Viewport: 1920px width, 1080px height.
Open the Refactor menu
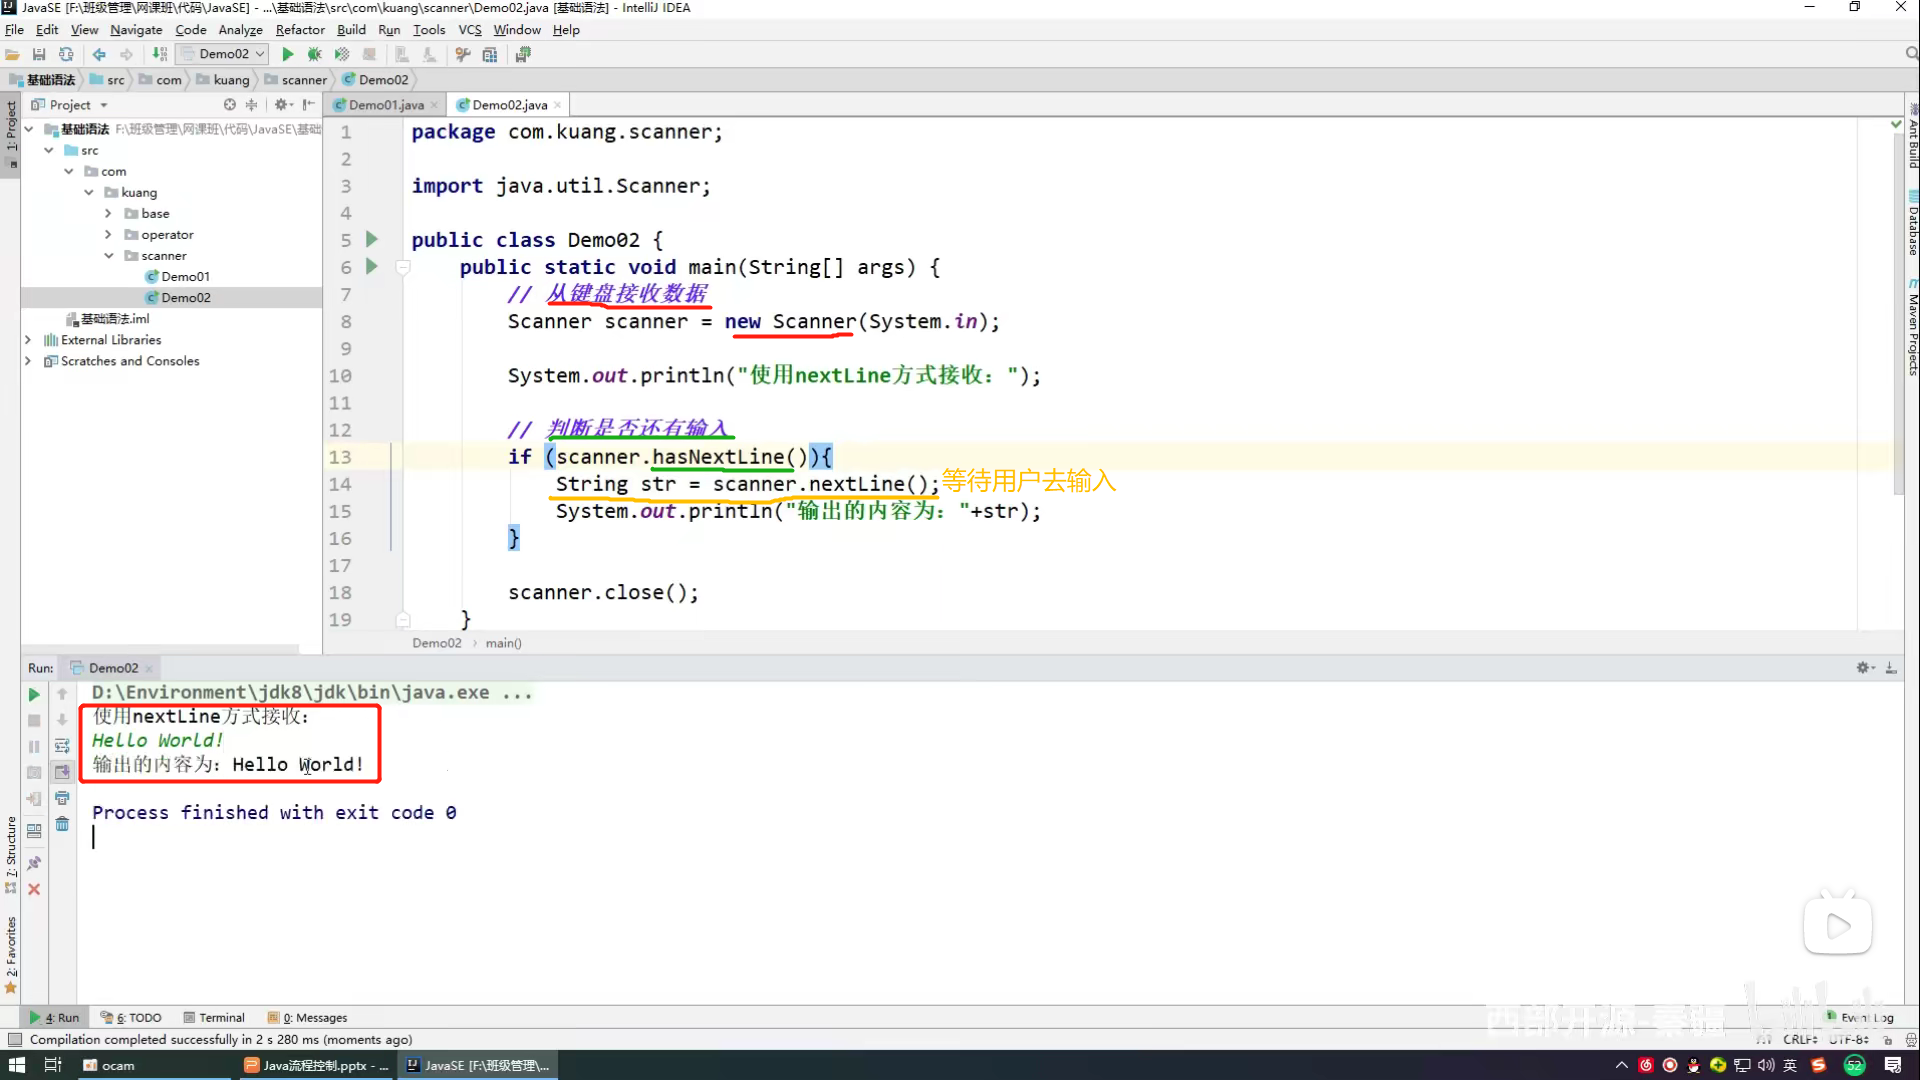click(x=300, y=30)
